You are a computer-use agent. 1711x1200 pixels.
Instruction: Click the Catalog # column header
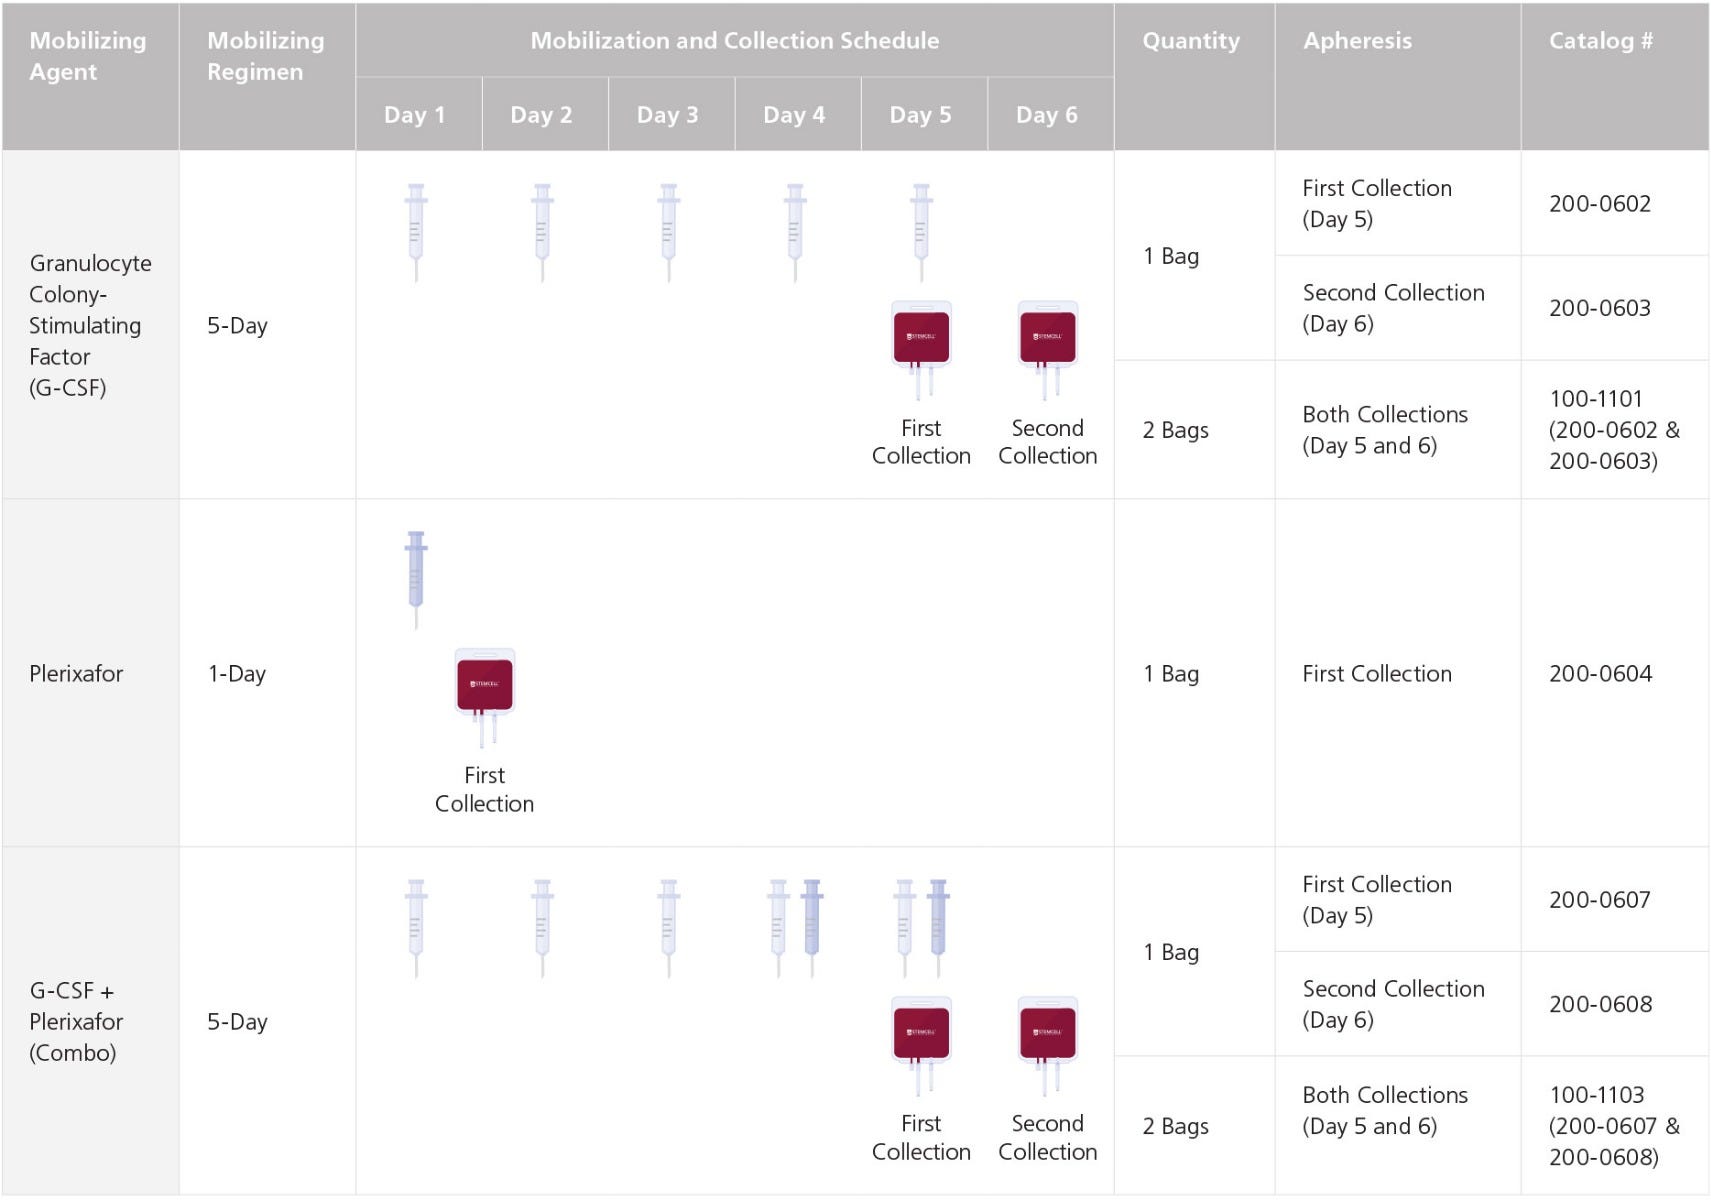[1600, 41]
